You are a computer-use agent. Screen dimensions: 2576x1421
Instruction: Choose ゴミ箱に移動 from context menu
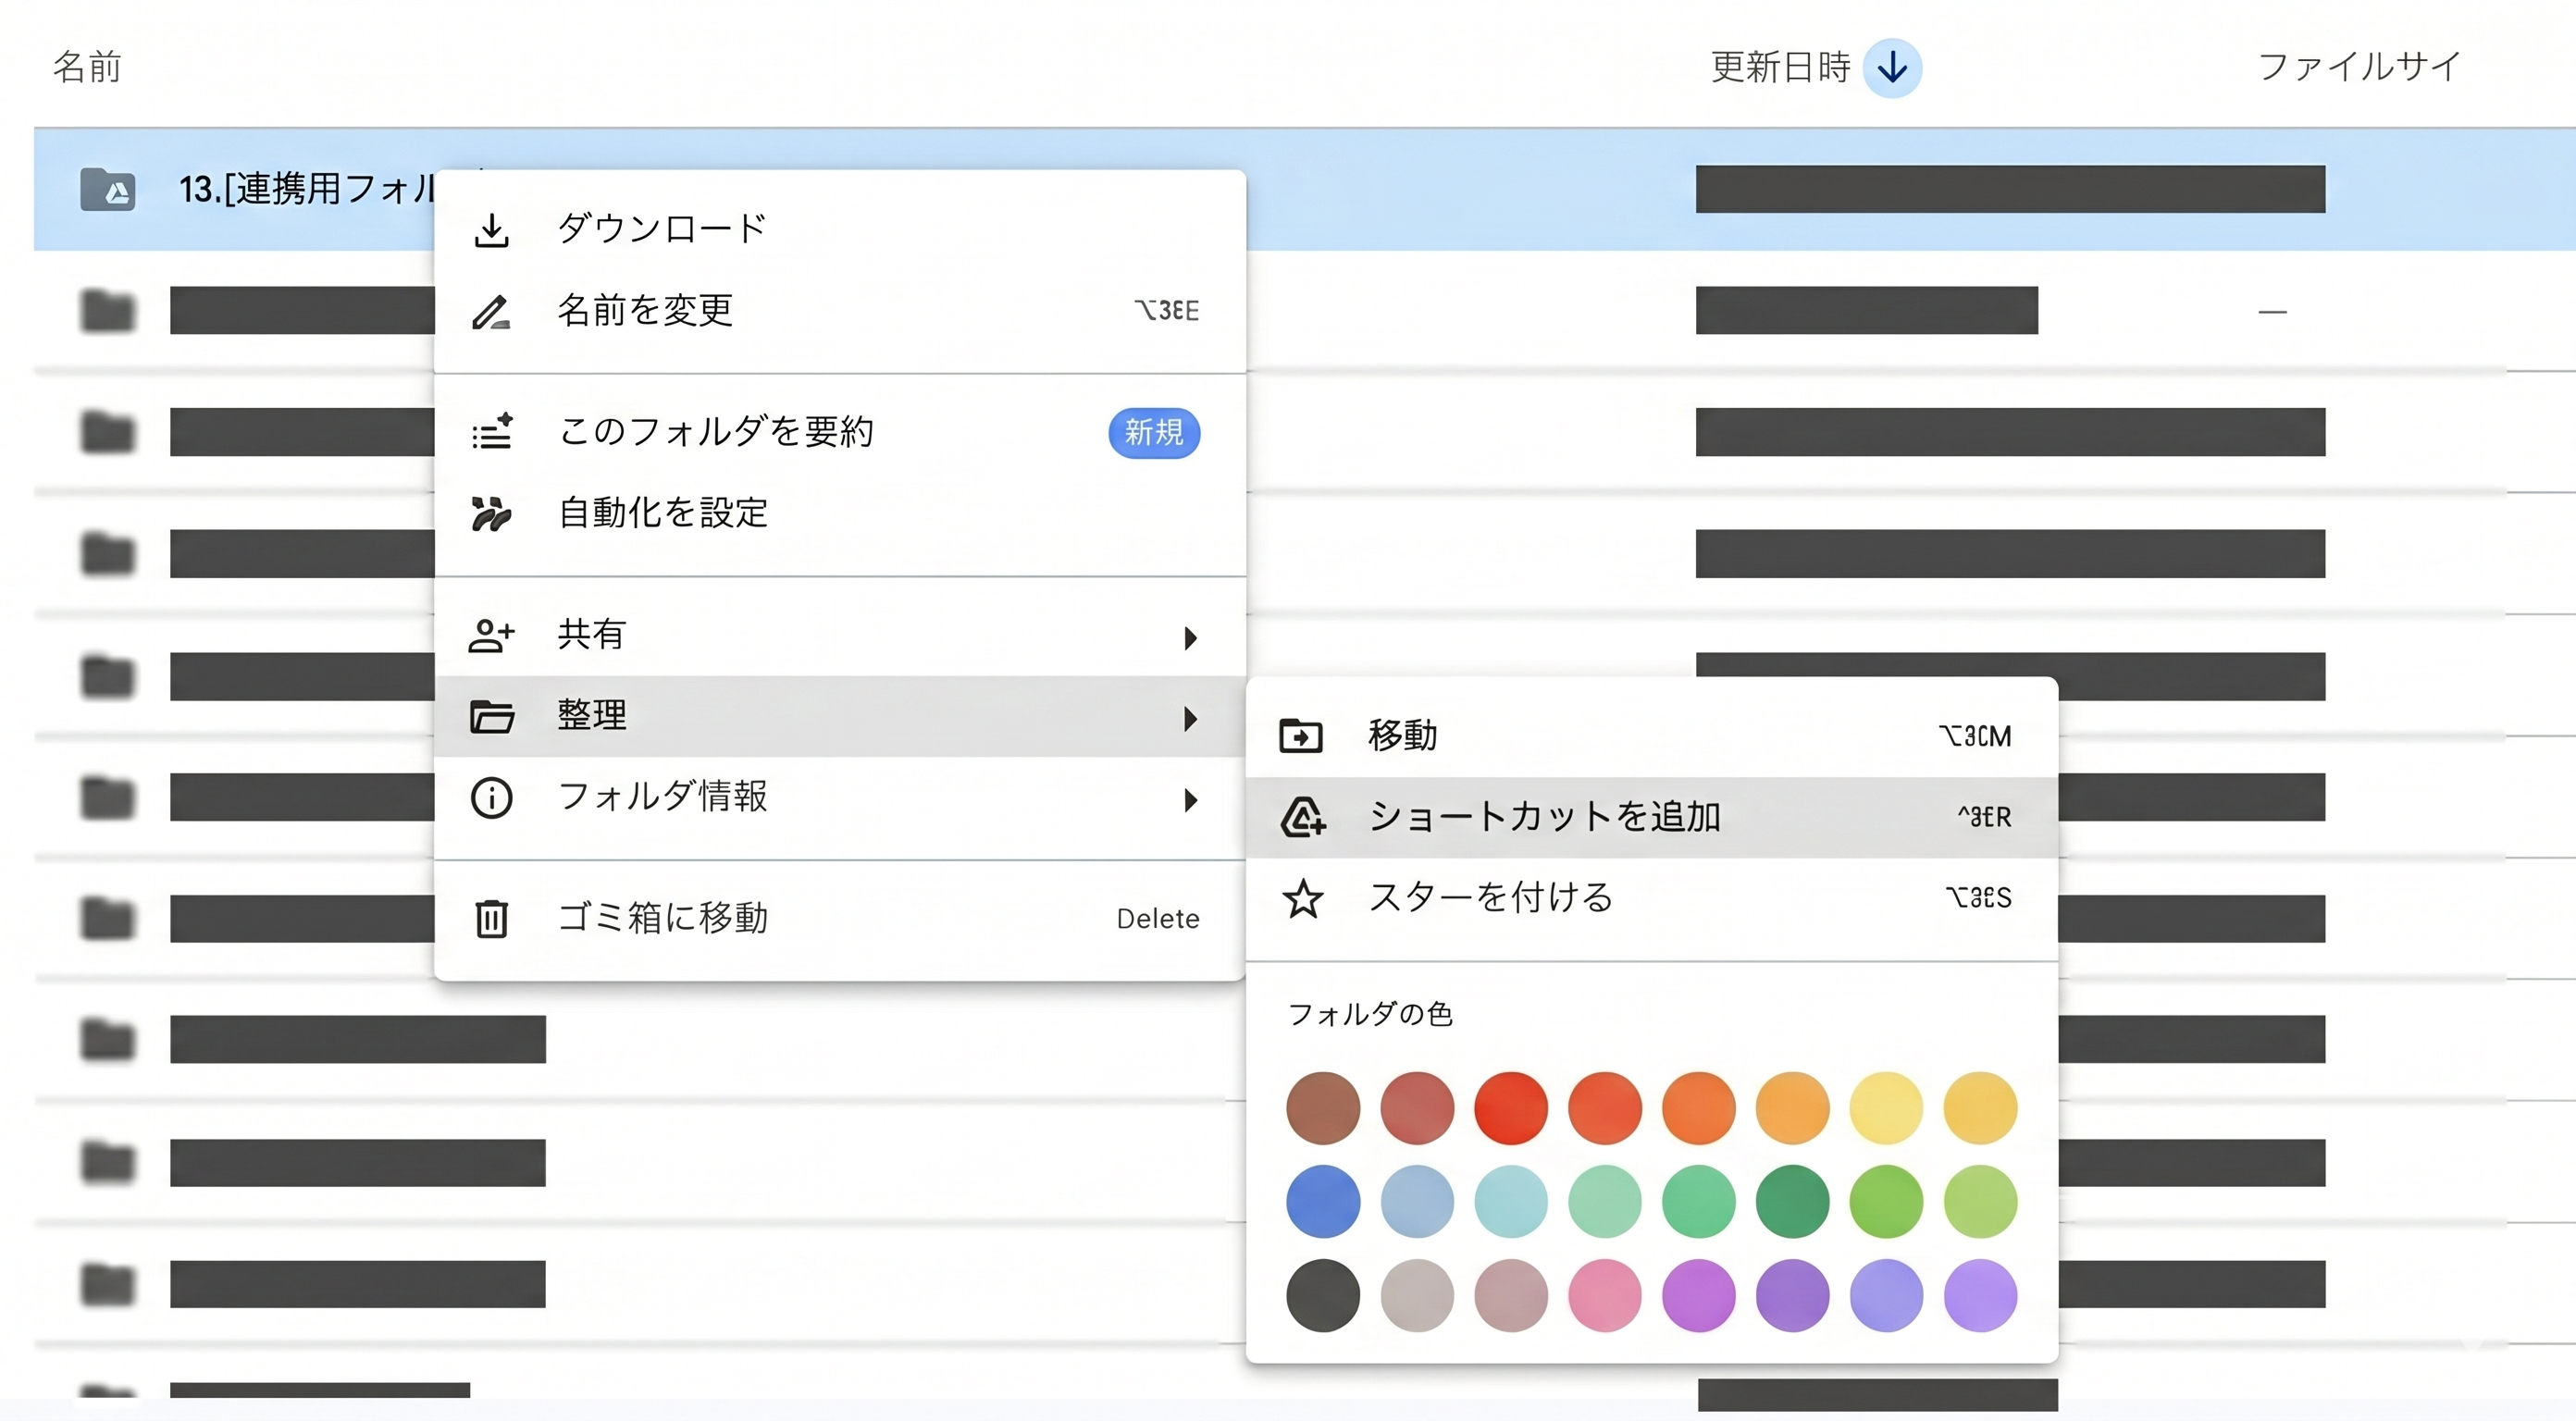[x=840, y=918]
